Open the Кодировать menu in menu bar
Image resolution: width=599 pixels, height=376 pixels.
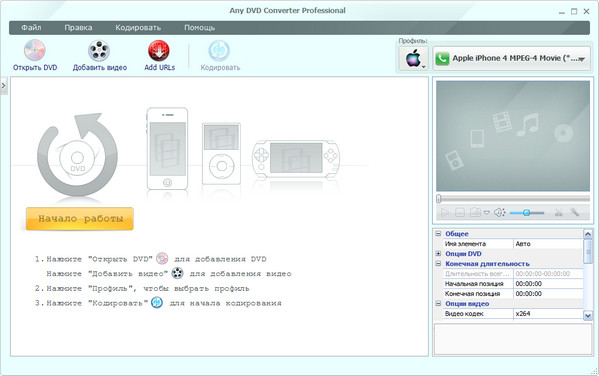pos(138,28)
